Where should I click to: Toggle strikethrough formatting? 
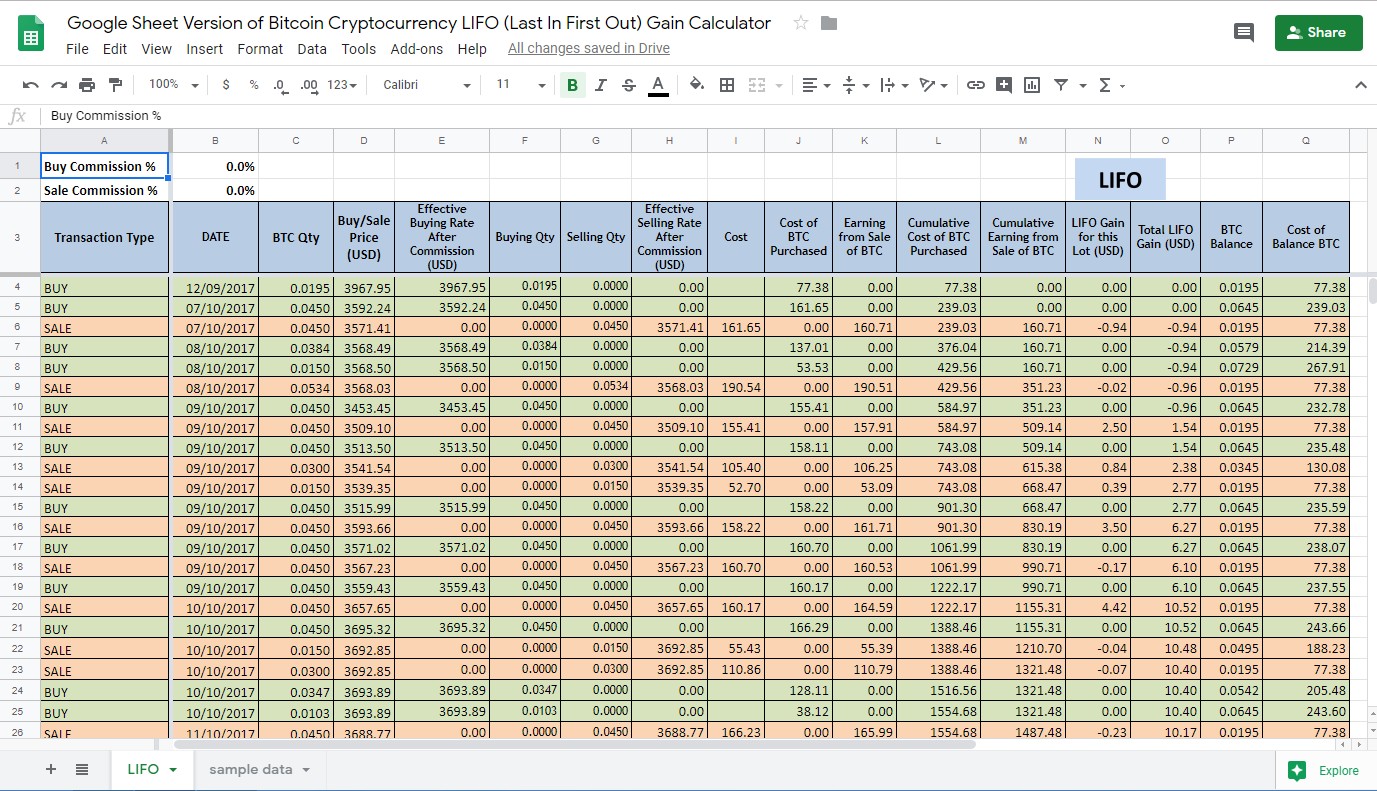[x=628, y=85]
